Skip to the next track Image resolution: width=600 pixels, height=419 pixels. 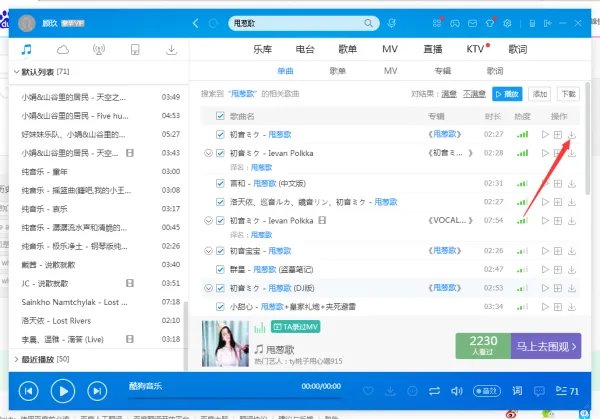(97, 391)
